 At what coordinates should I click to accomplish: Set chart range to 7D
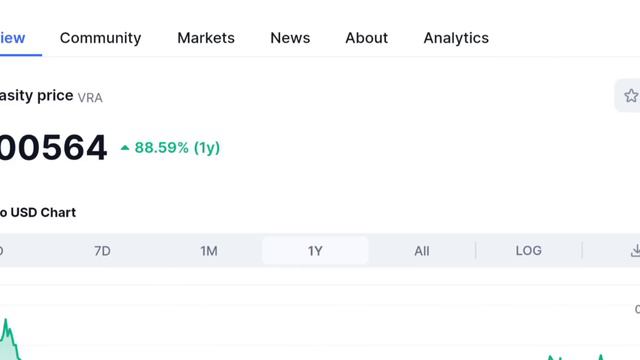102,251
